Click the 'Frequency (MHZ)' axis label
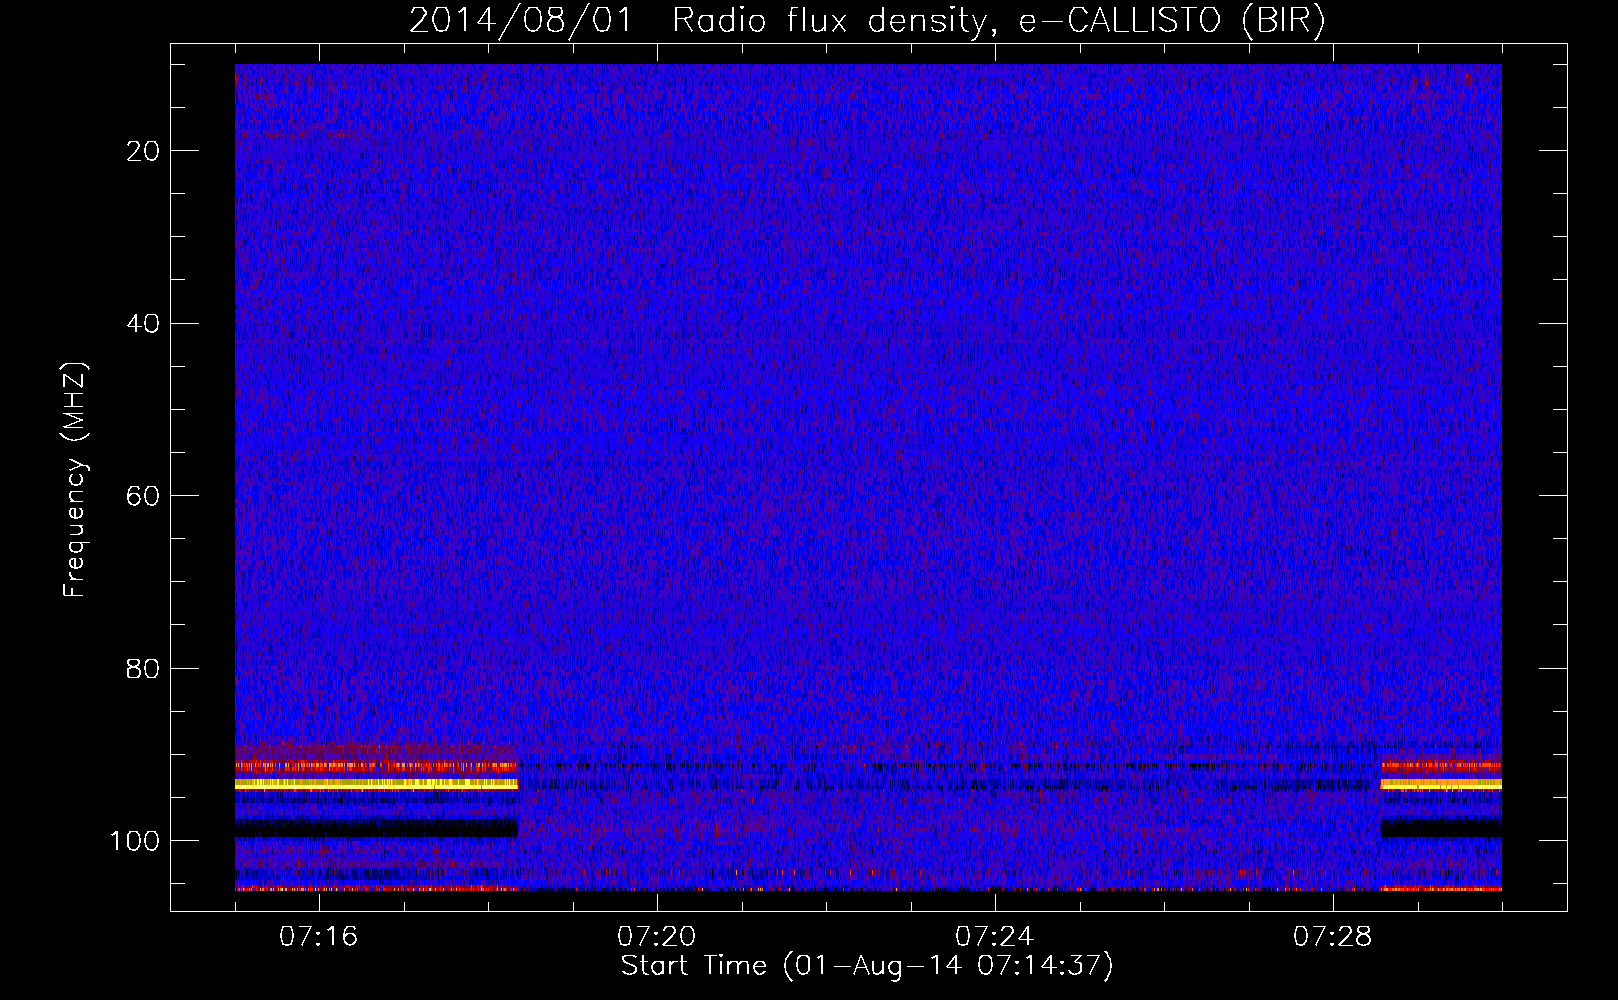 [75, 479]
